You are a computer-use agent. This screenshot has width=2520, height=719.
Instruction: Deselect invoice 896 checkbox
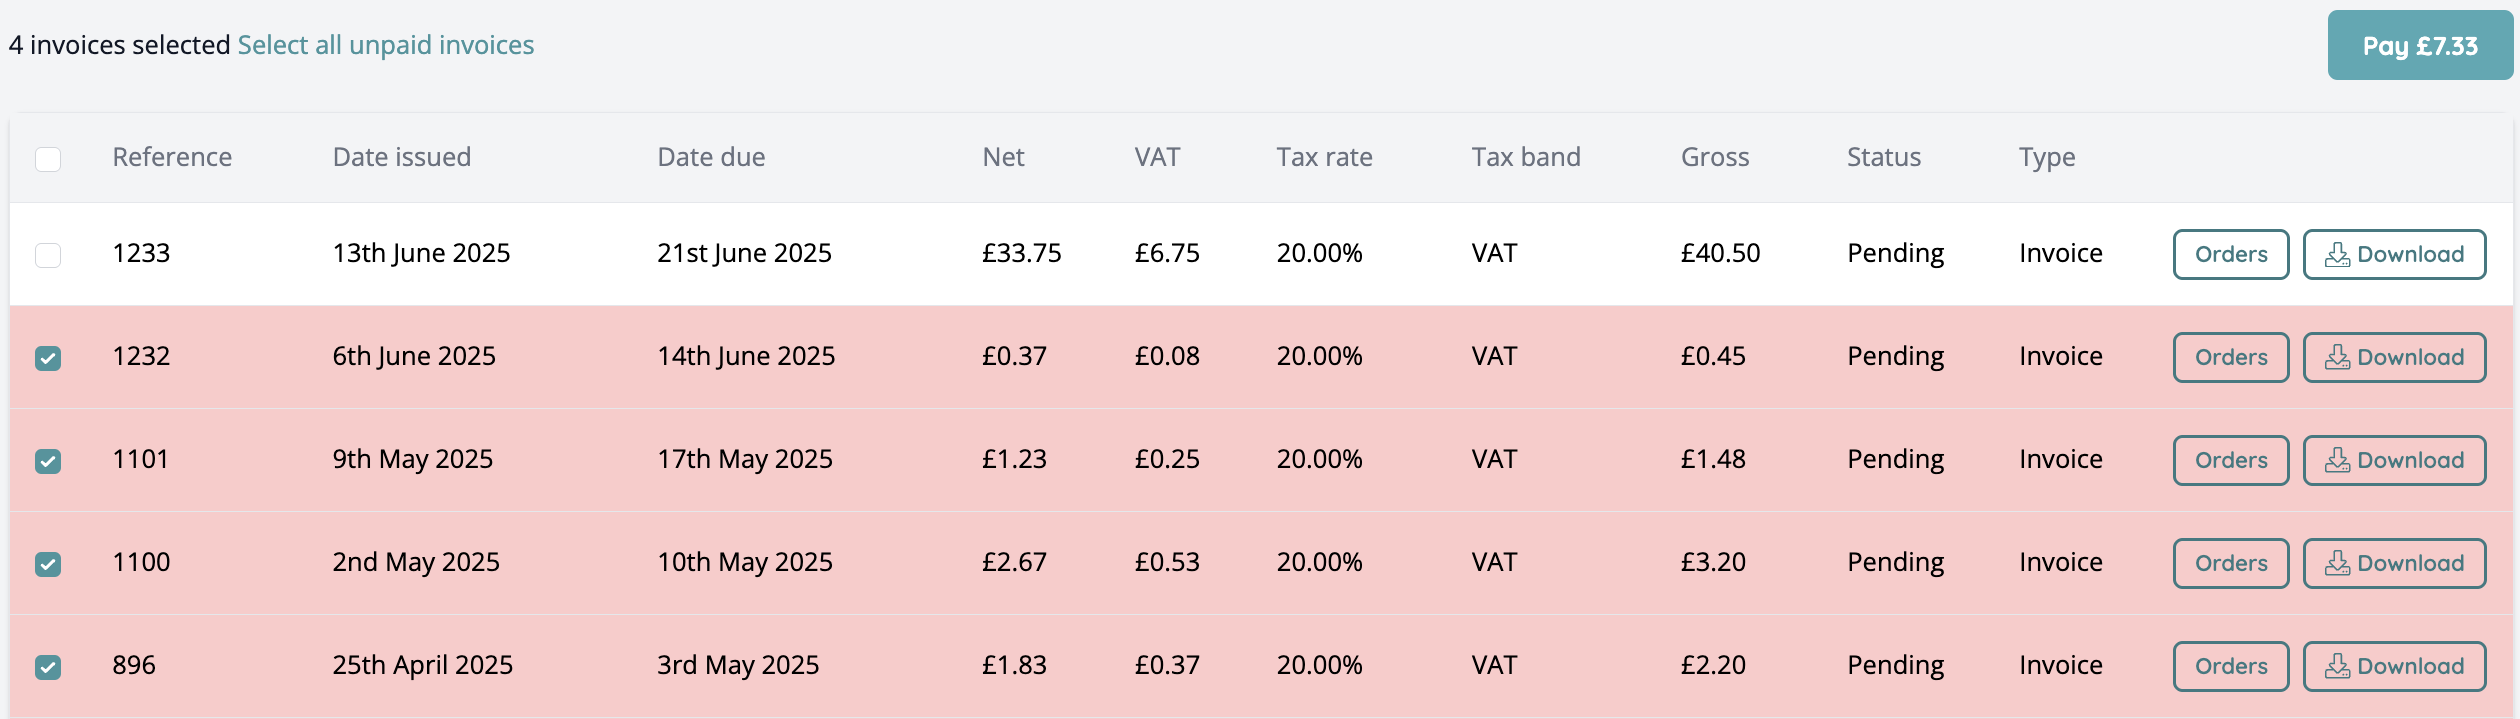[x=48, y=667]
